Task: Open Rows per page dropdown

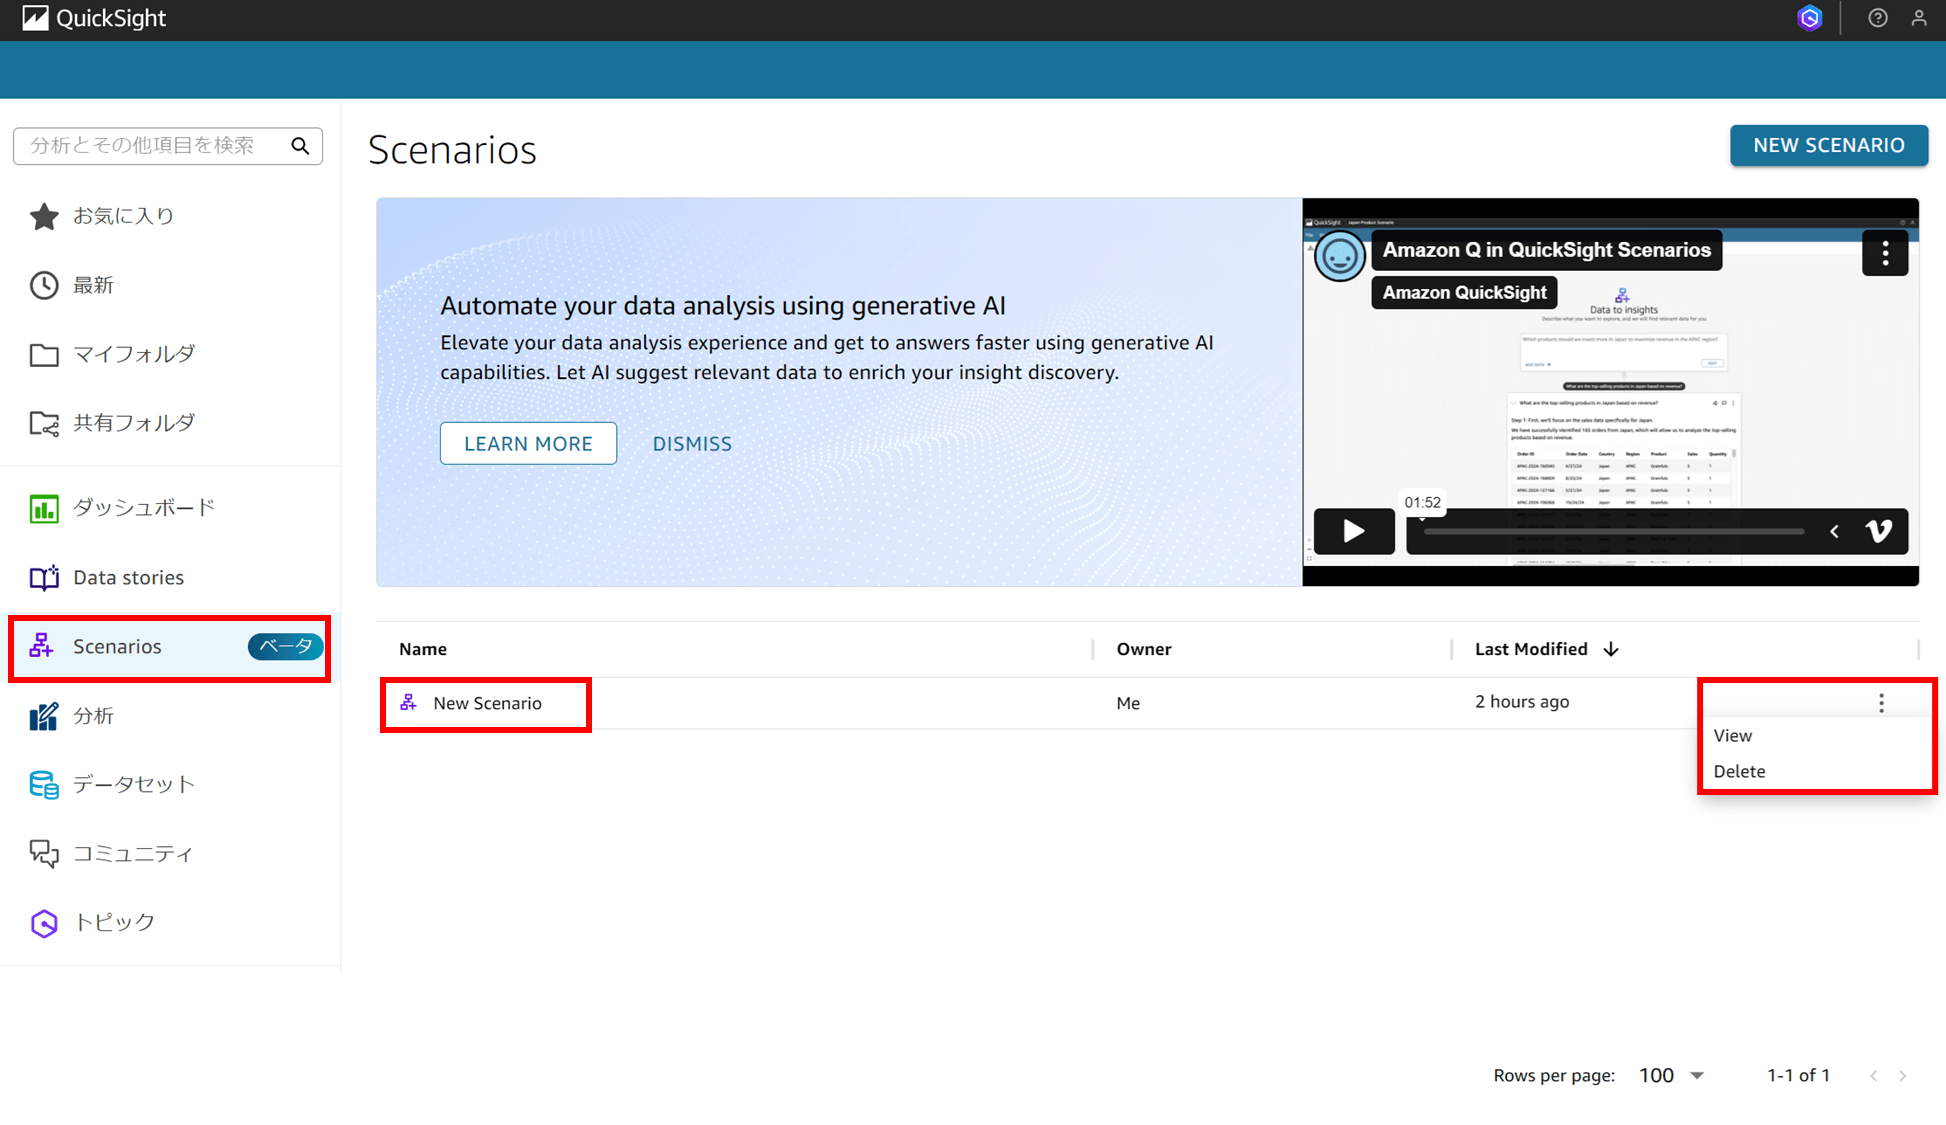Action: coord(1671,1075)
